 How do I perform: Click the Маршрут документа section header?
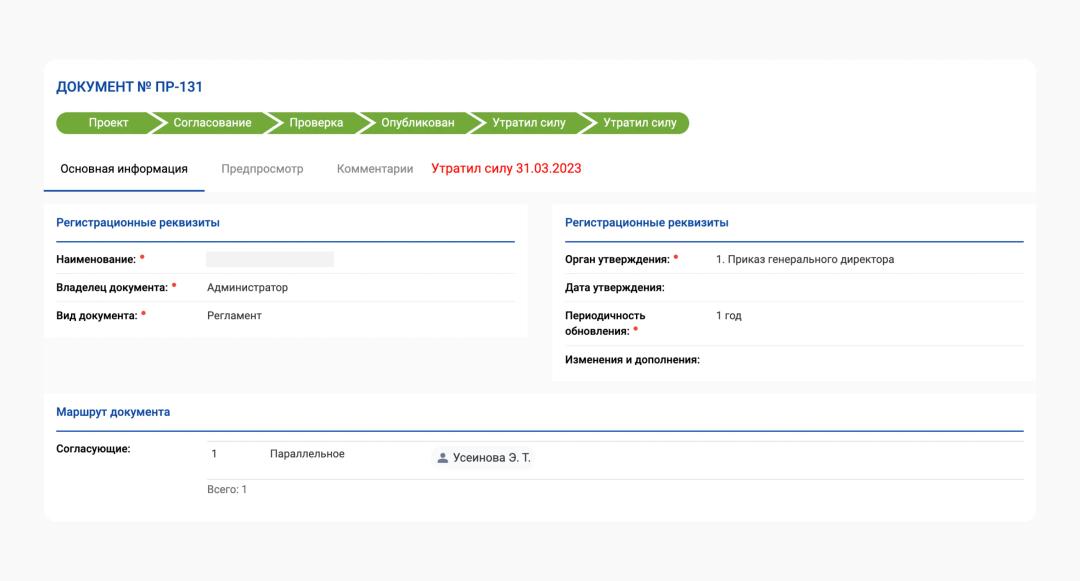(x=113, y=412)
